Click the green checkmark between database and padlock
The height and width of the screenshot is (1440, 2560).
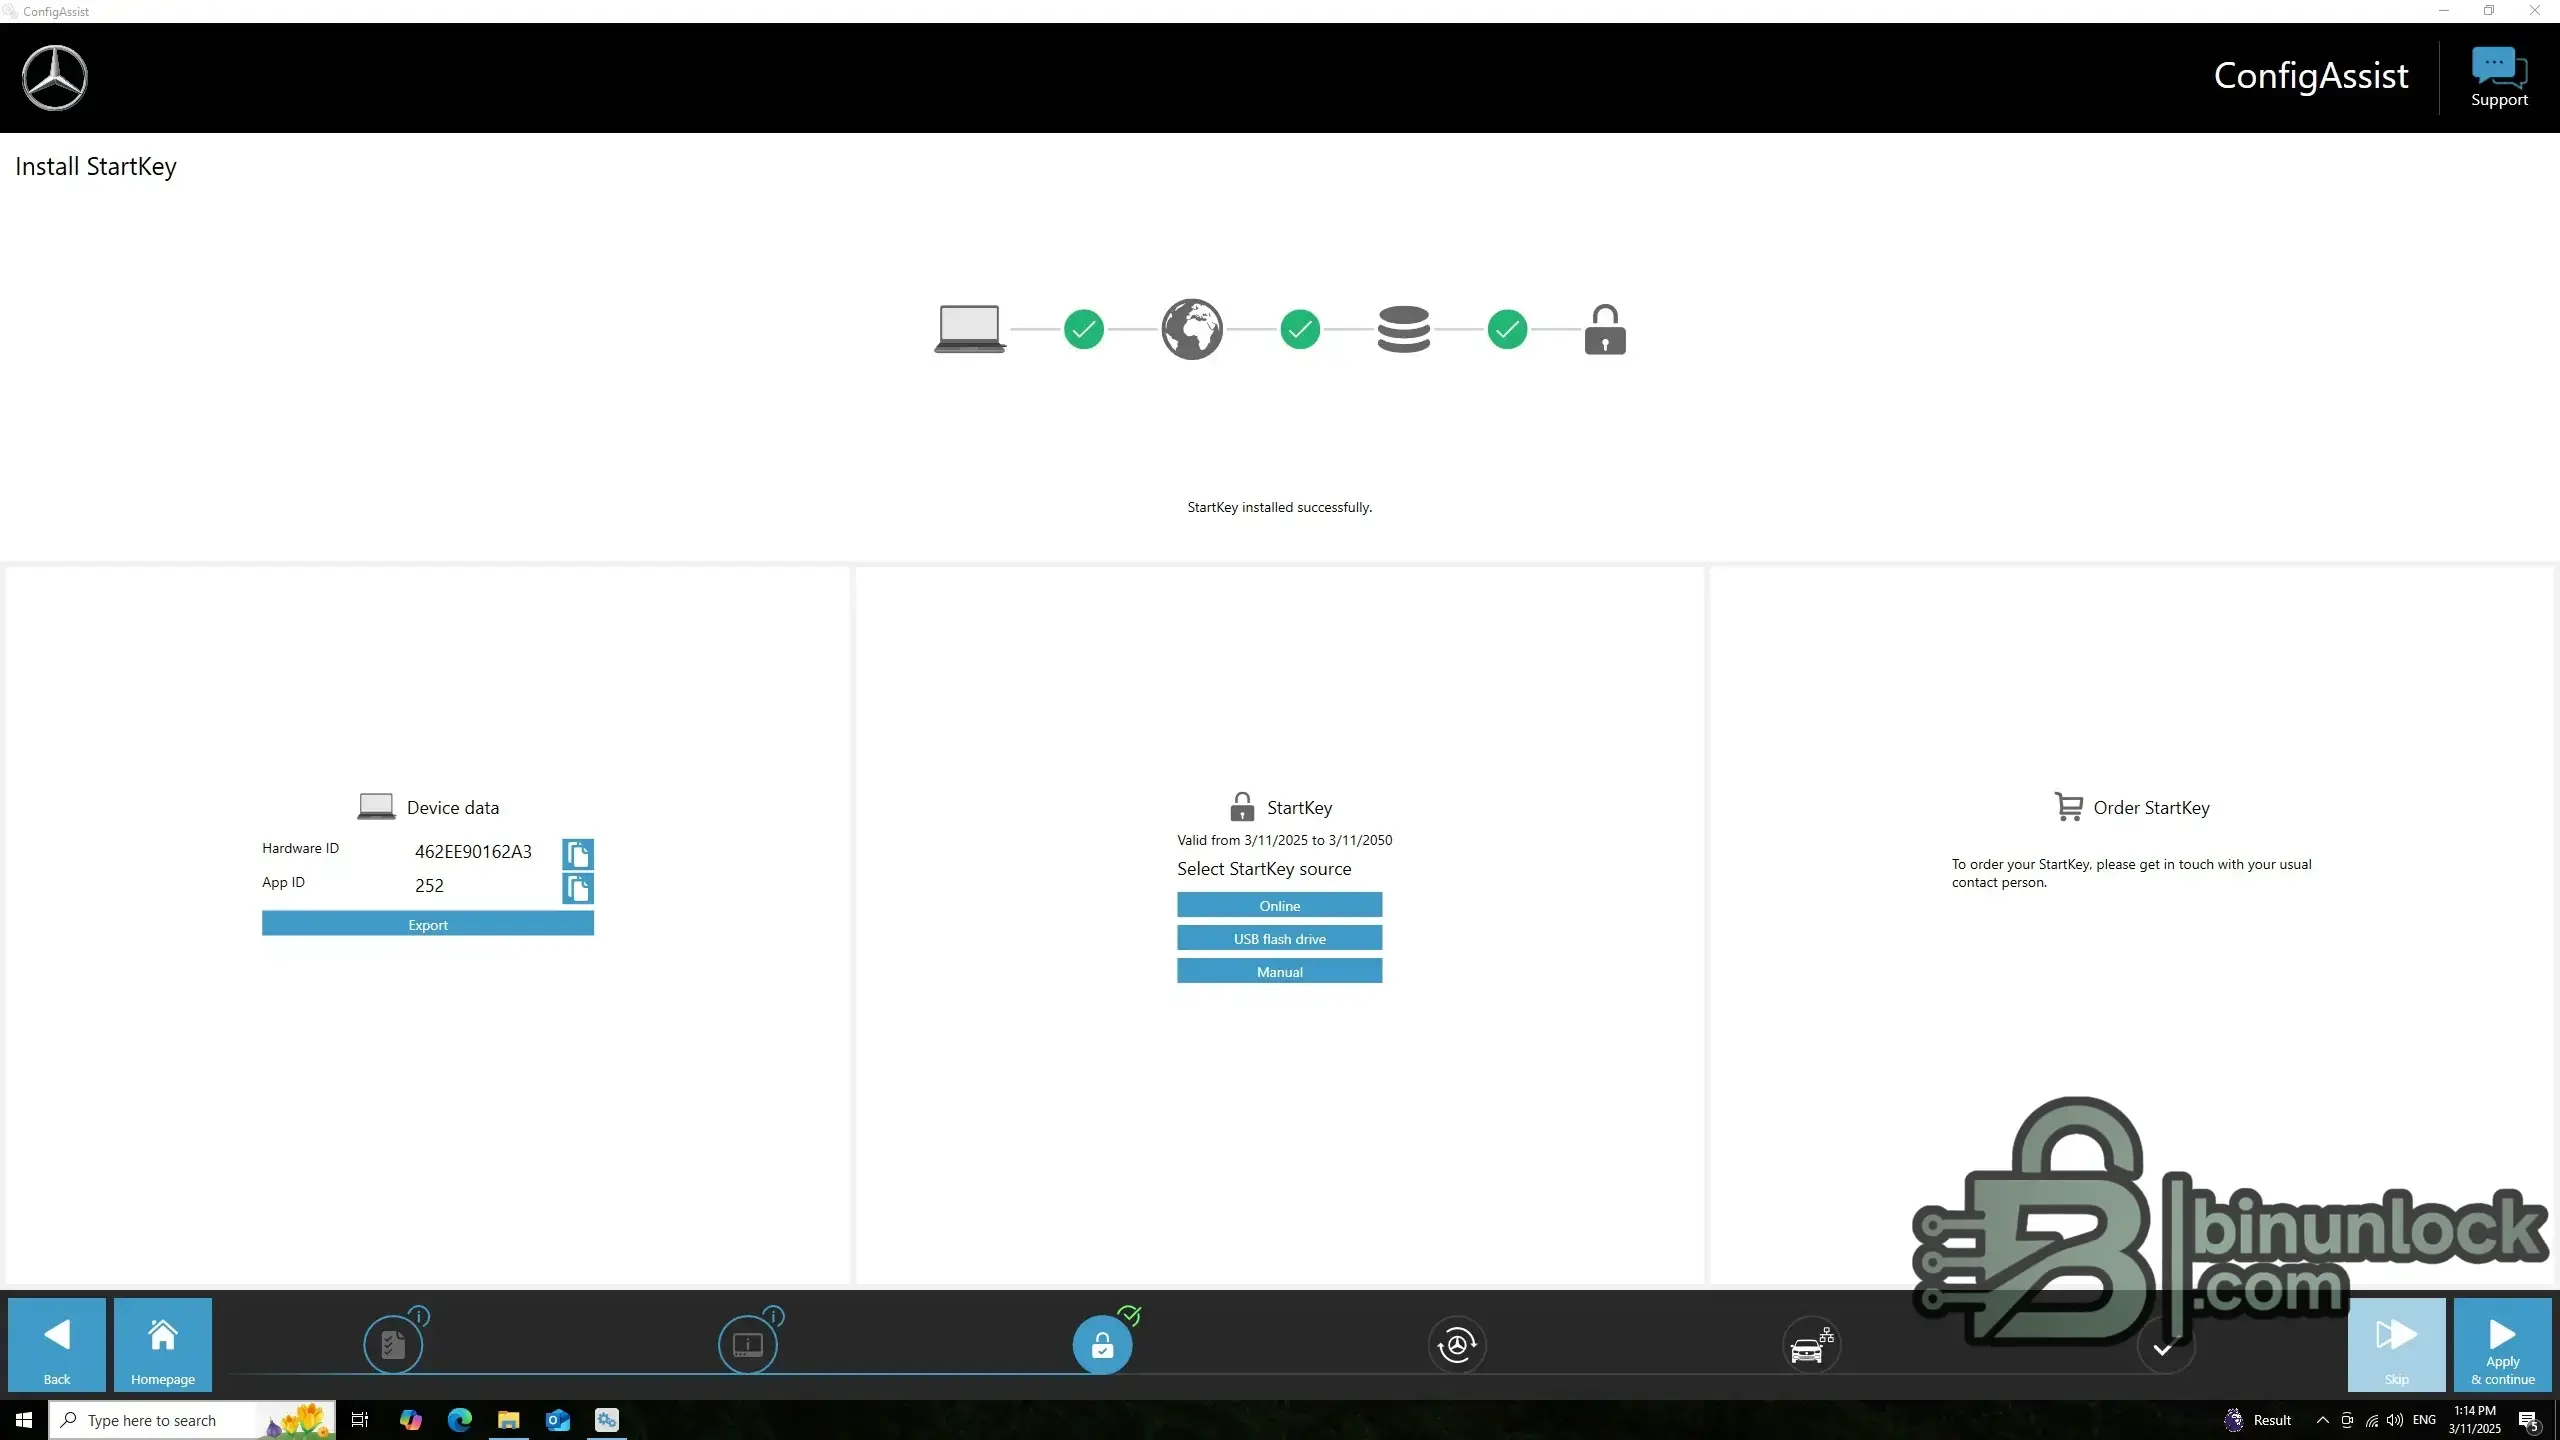click(x=1507, y=329)
